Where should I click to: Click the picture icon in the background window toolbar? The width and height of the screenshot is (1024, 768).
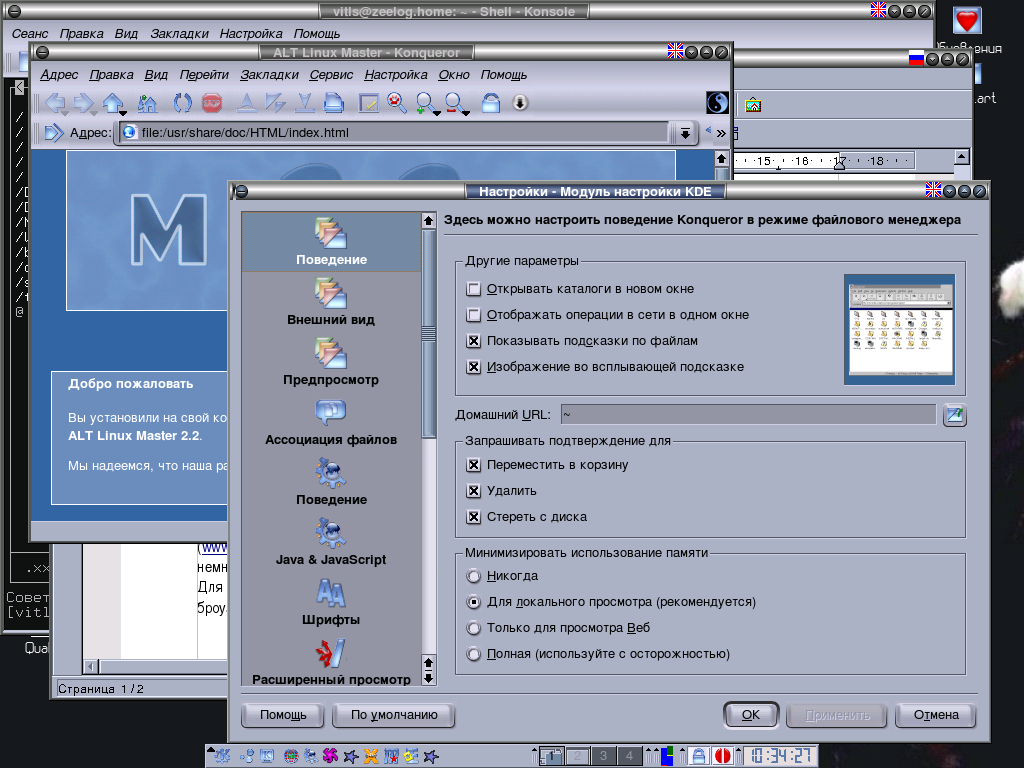tap(753, 104)
